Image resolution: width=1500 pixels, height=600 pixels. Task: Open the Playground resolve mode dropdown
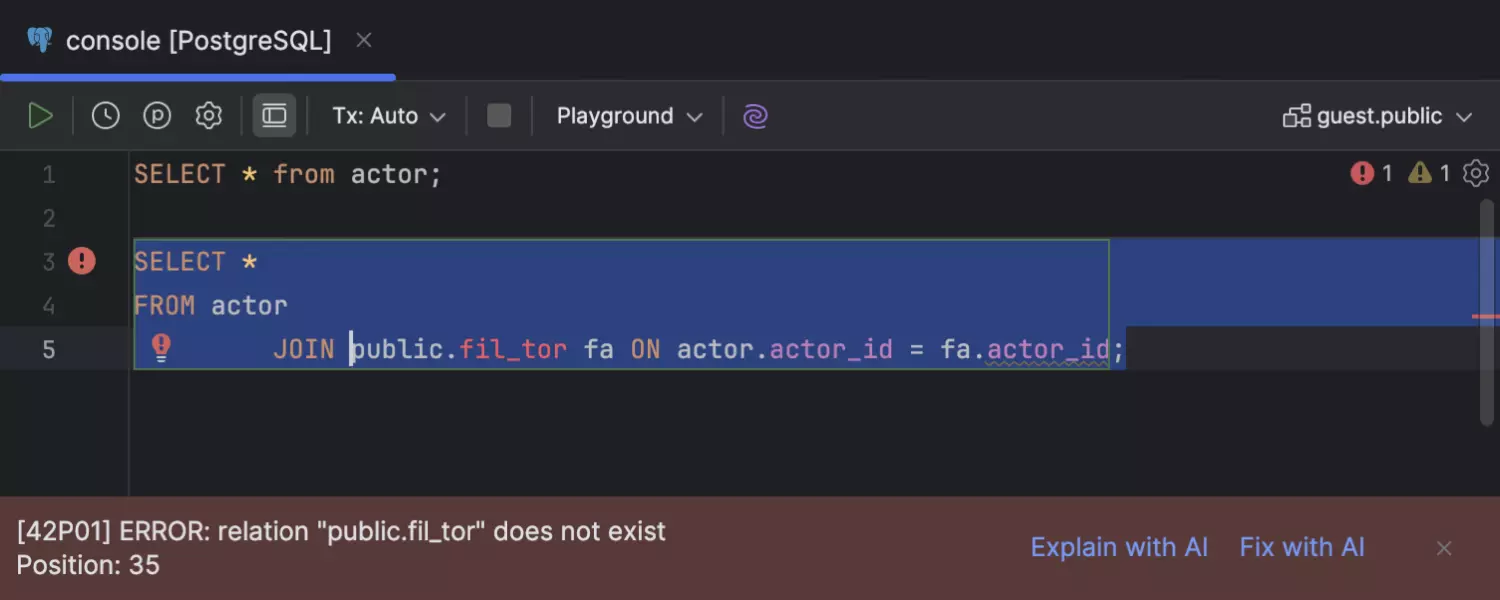[x=629, y=116]
